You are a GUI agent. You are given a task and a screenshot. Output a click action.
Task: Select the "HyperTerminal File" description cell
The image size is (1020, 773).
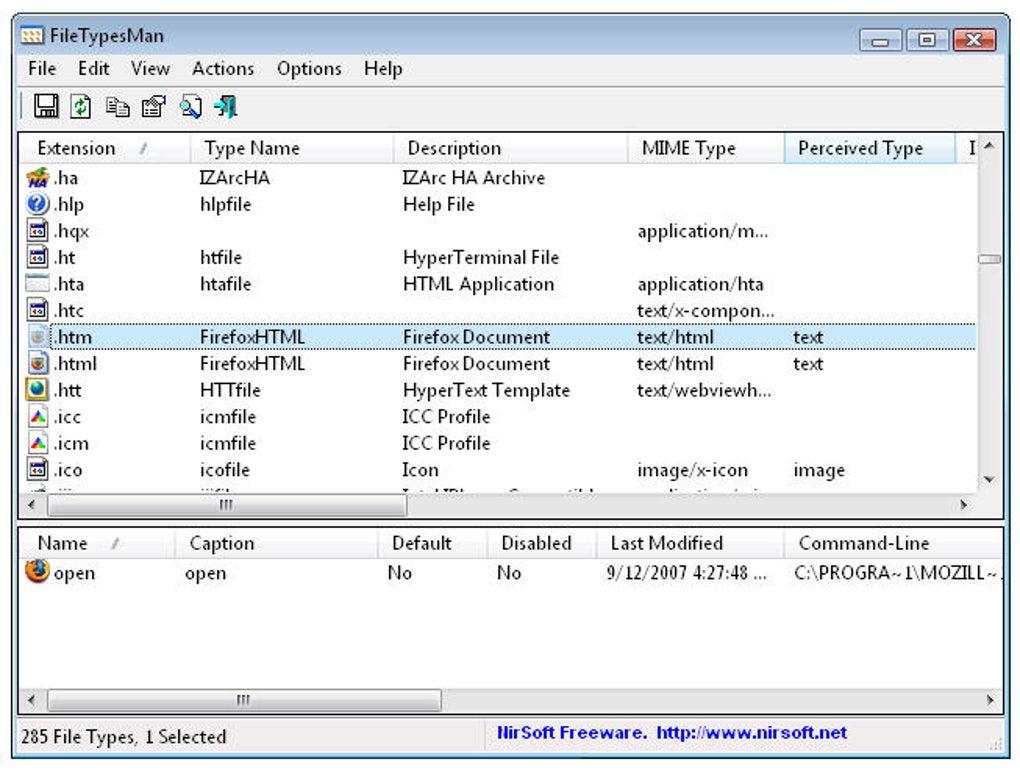coord(481,258)
